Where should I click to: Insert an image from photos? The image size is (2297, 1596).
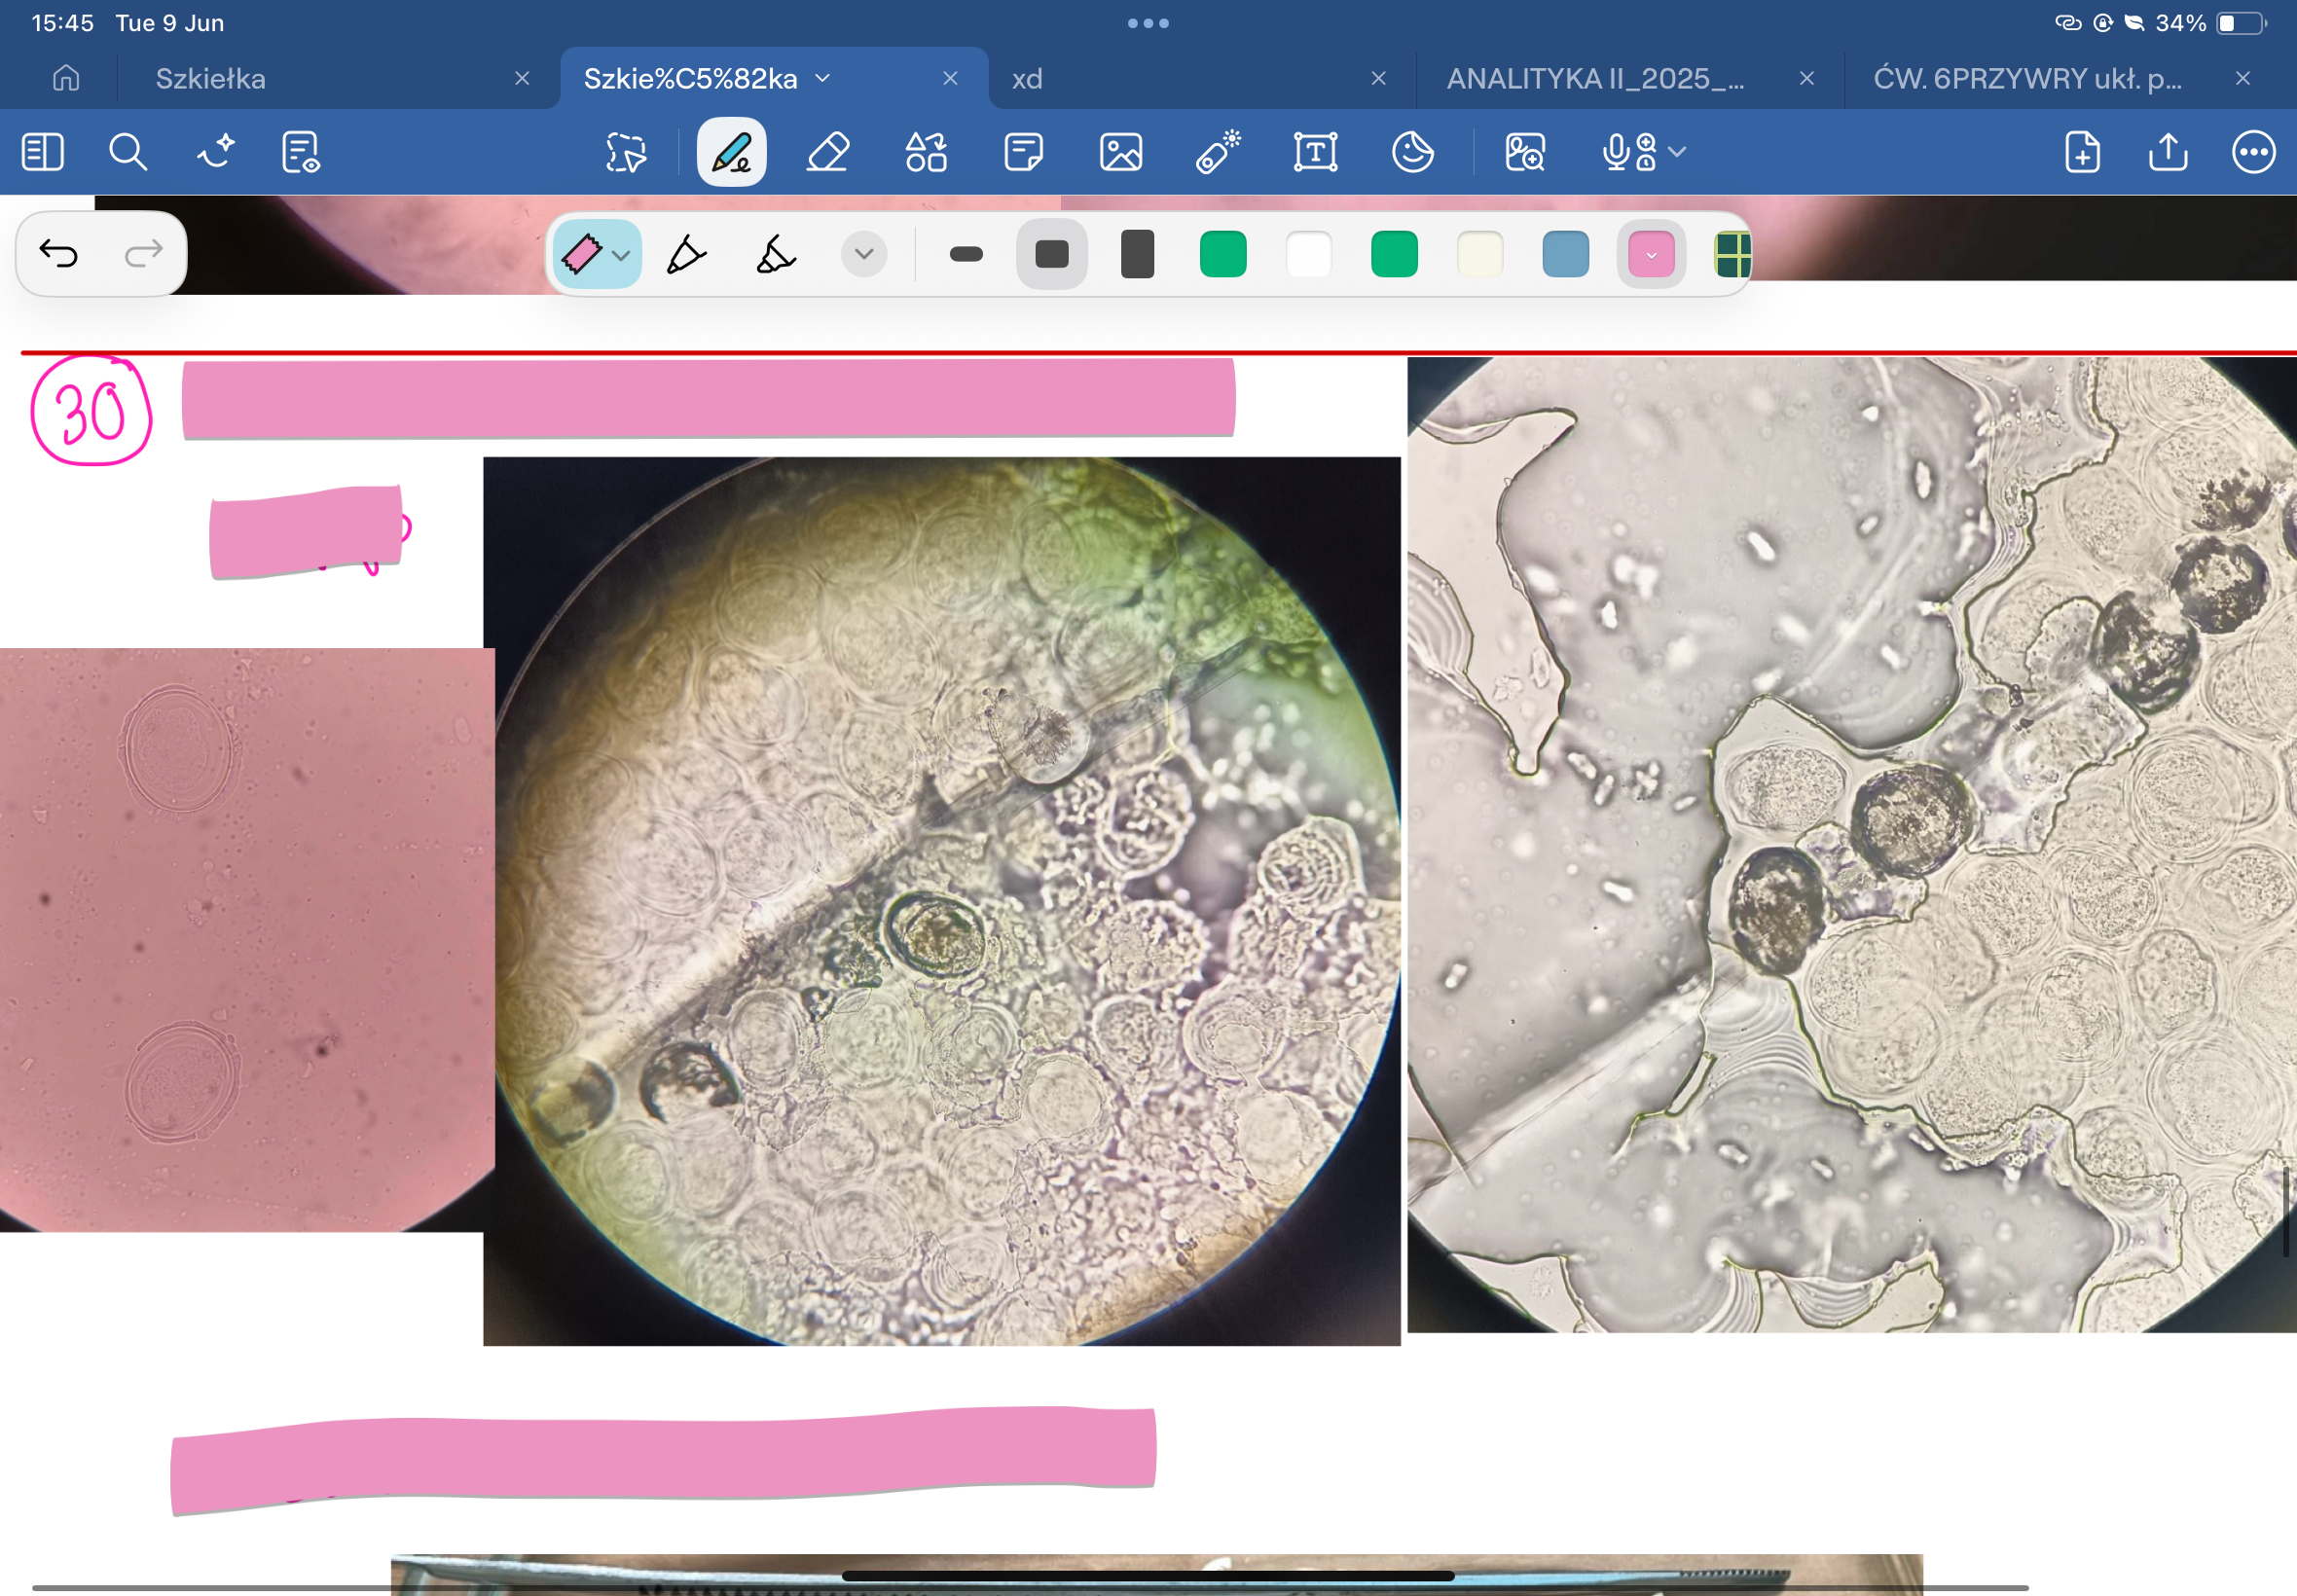pyautogui.click(x=1121, y=152)
